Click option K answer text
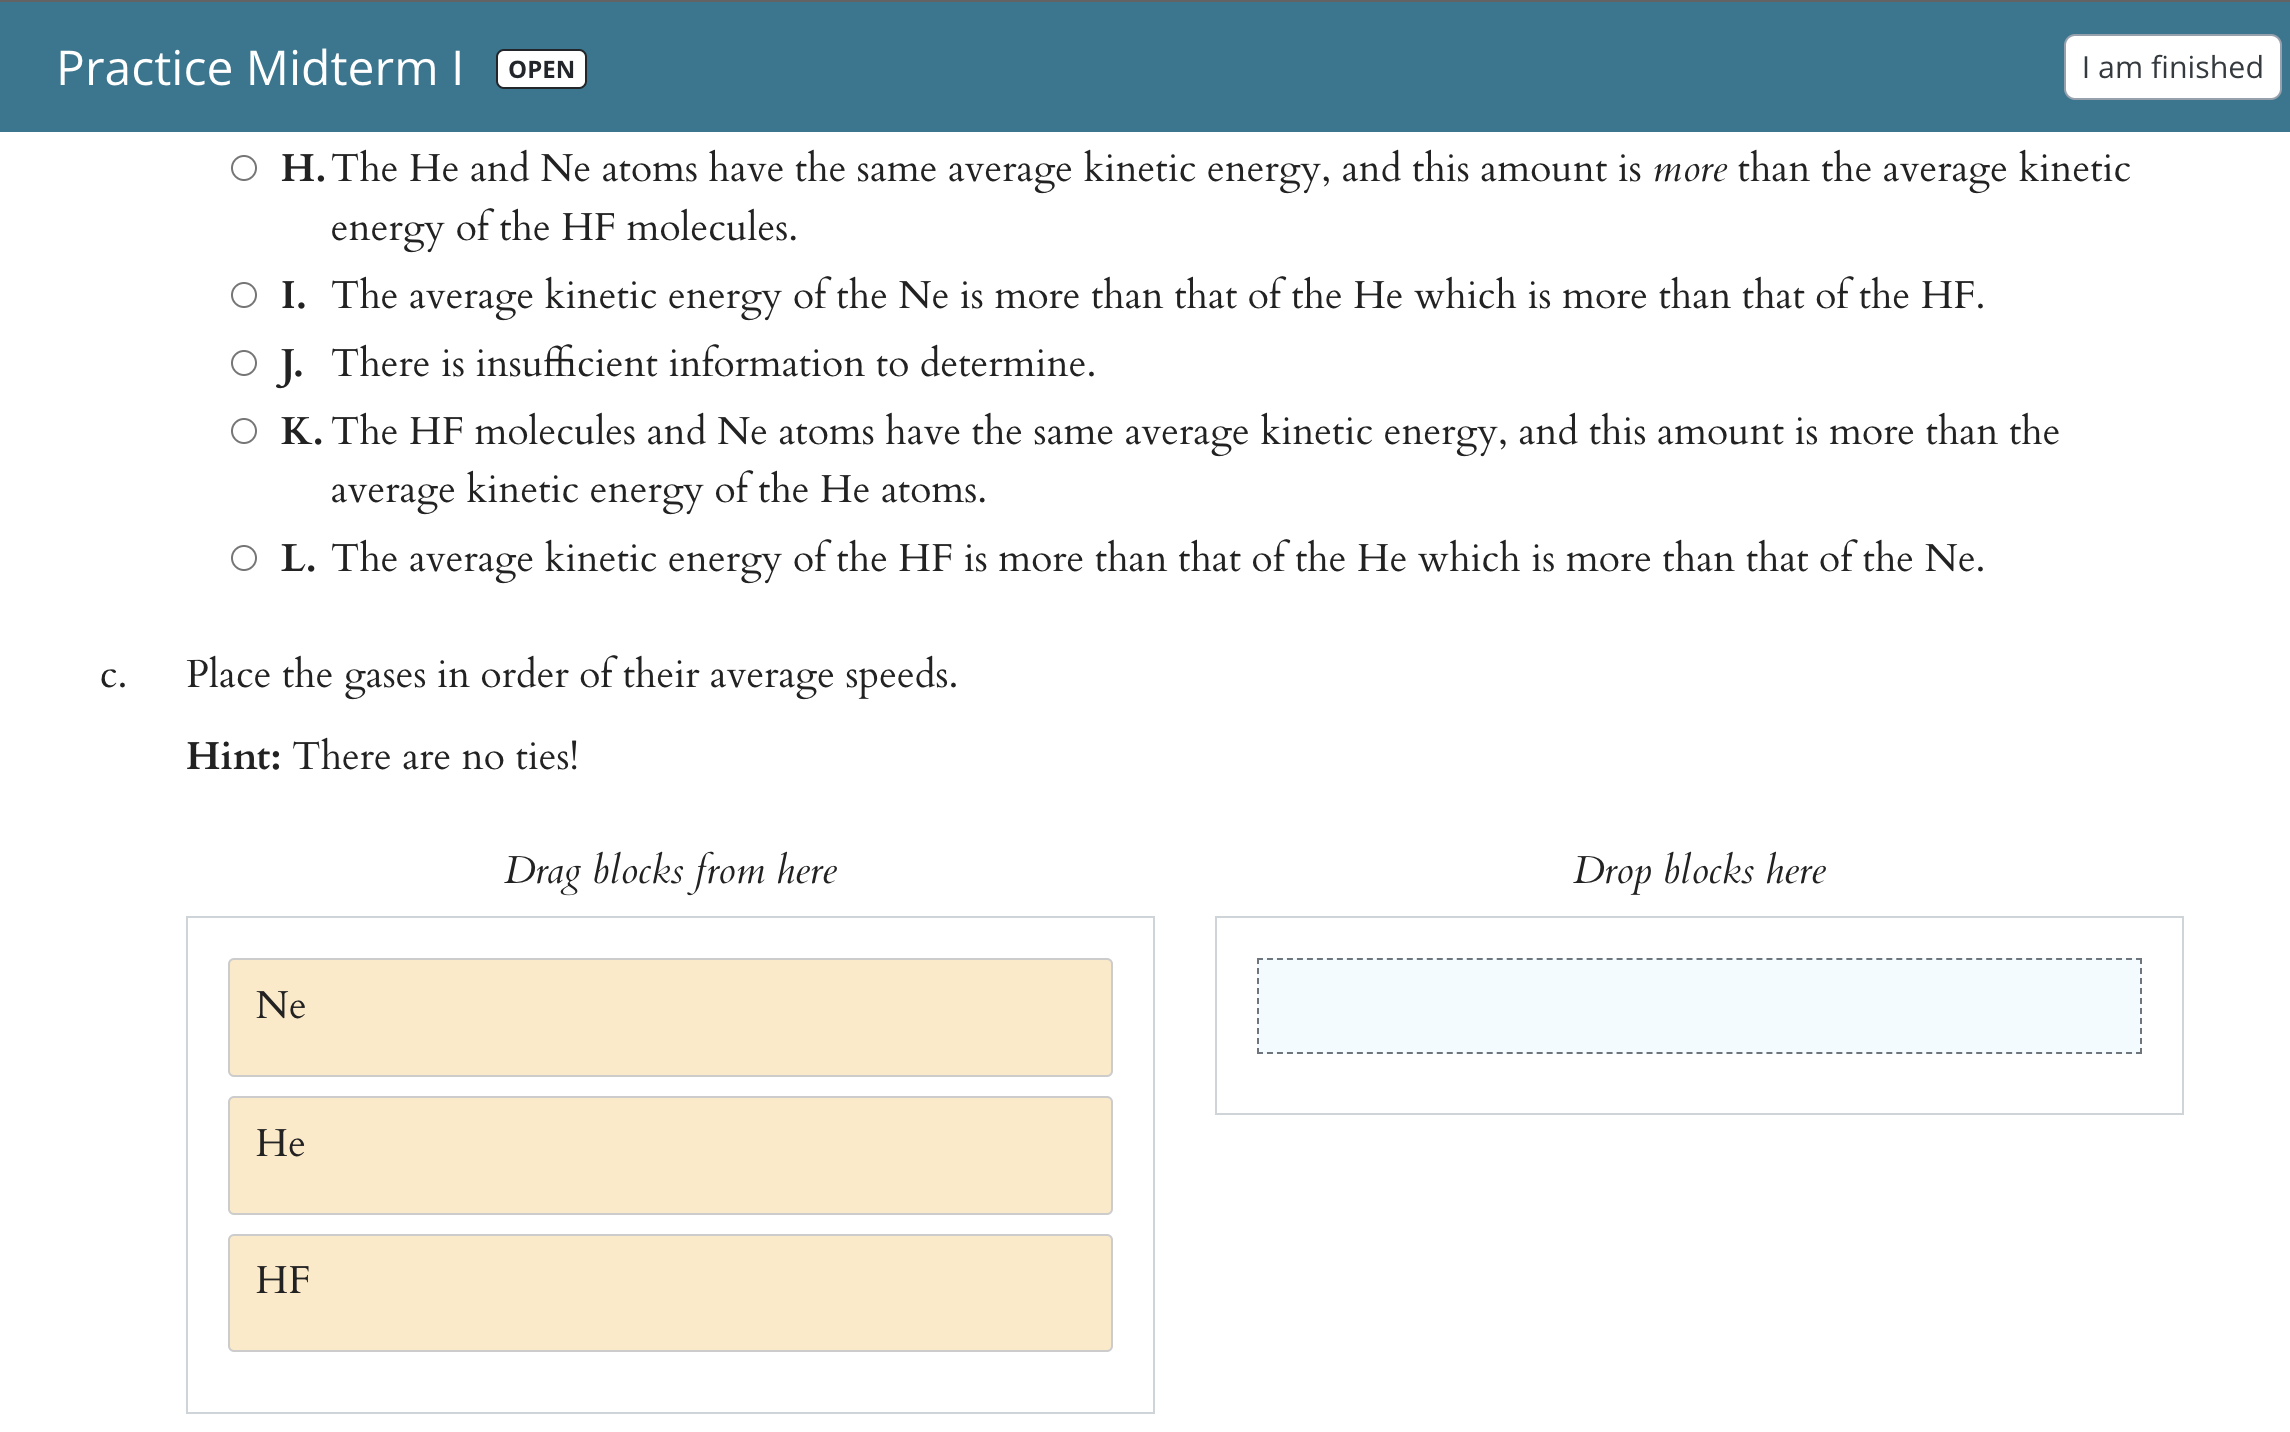This screenshot has height=1432, width=2290. click(x=1195, y=432)
